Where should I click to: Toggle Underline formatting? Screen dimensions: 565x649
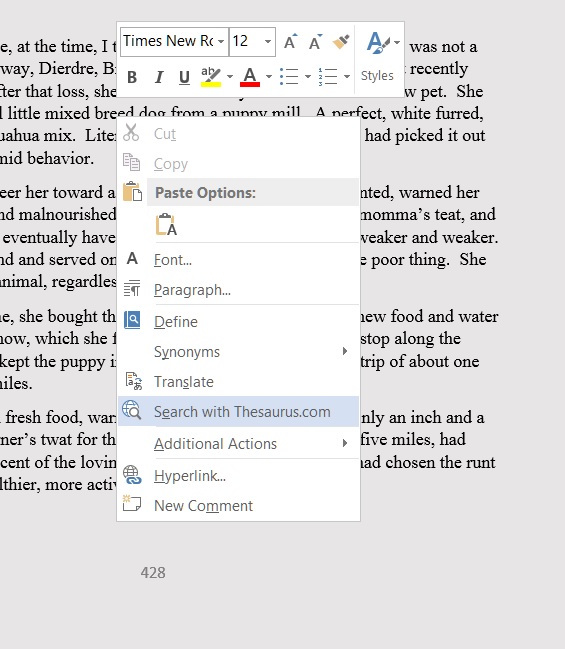point(184,77)
